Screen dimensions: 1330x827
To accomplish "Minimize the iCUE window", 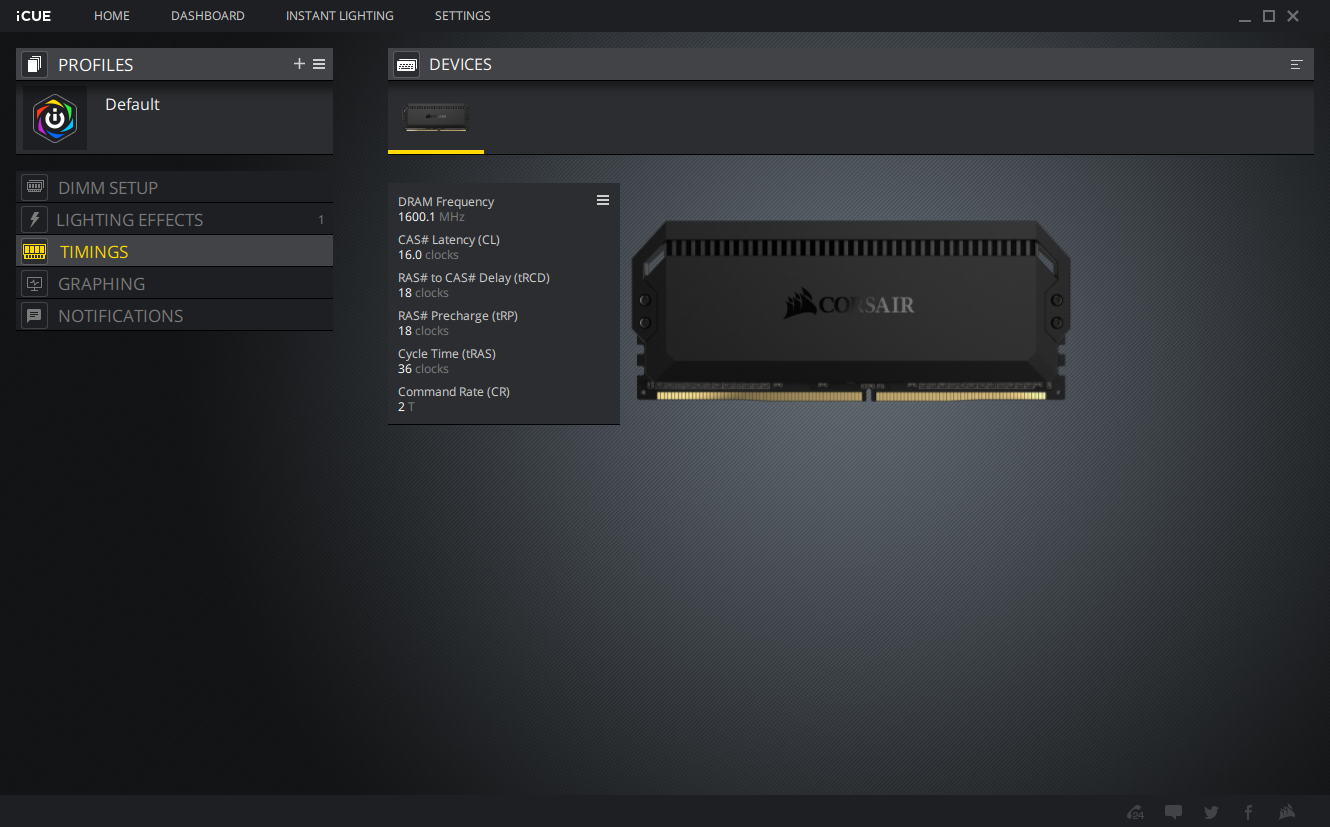I will click(x=1244, y=17).
